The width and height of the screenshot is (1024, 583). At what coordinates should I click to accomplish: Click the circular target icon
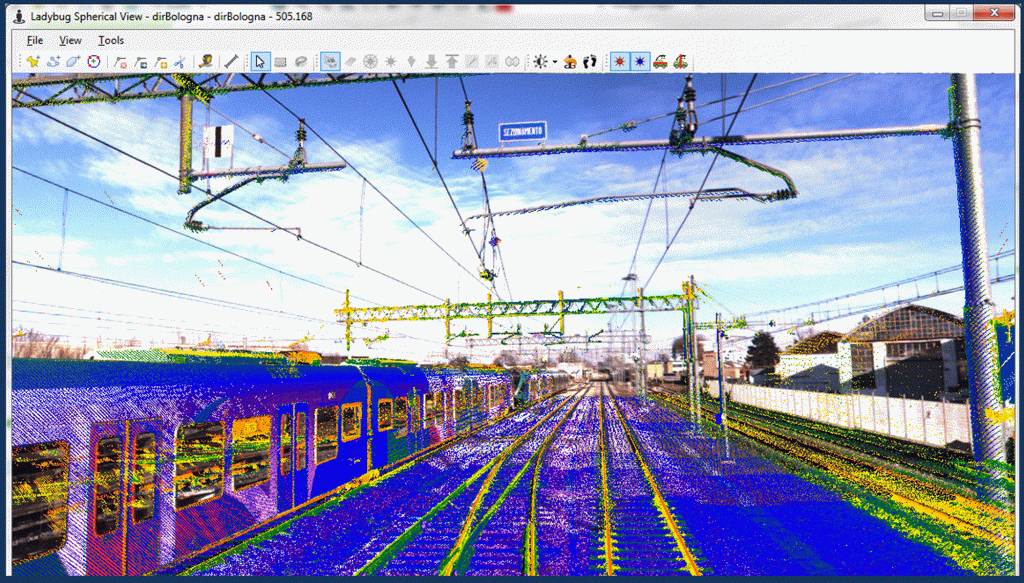(94, 62)
